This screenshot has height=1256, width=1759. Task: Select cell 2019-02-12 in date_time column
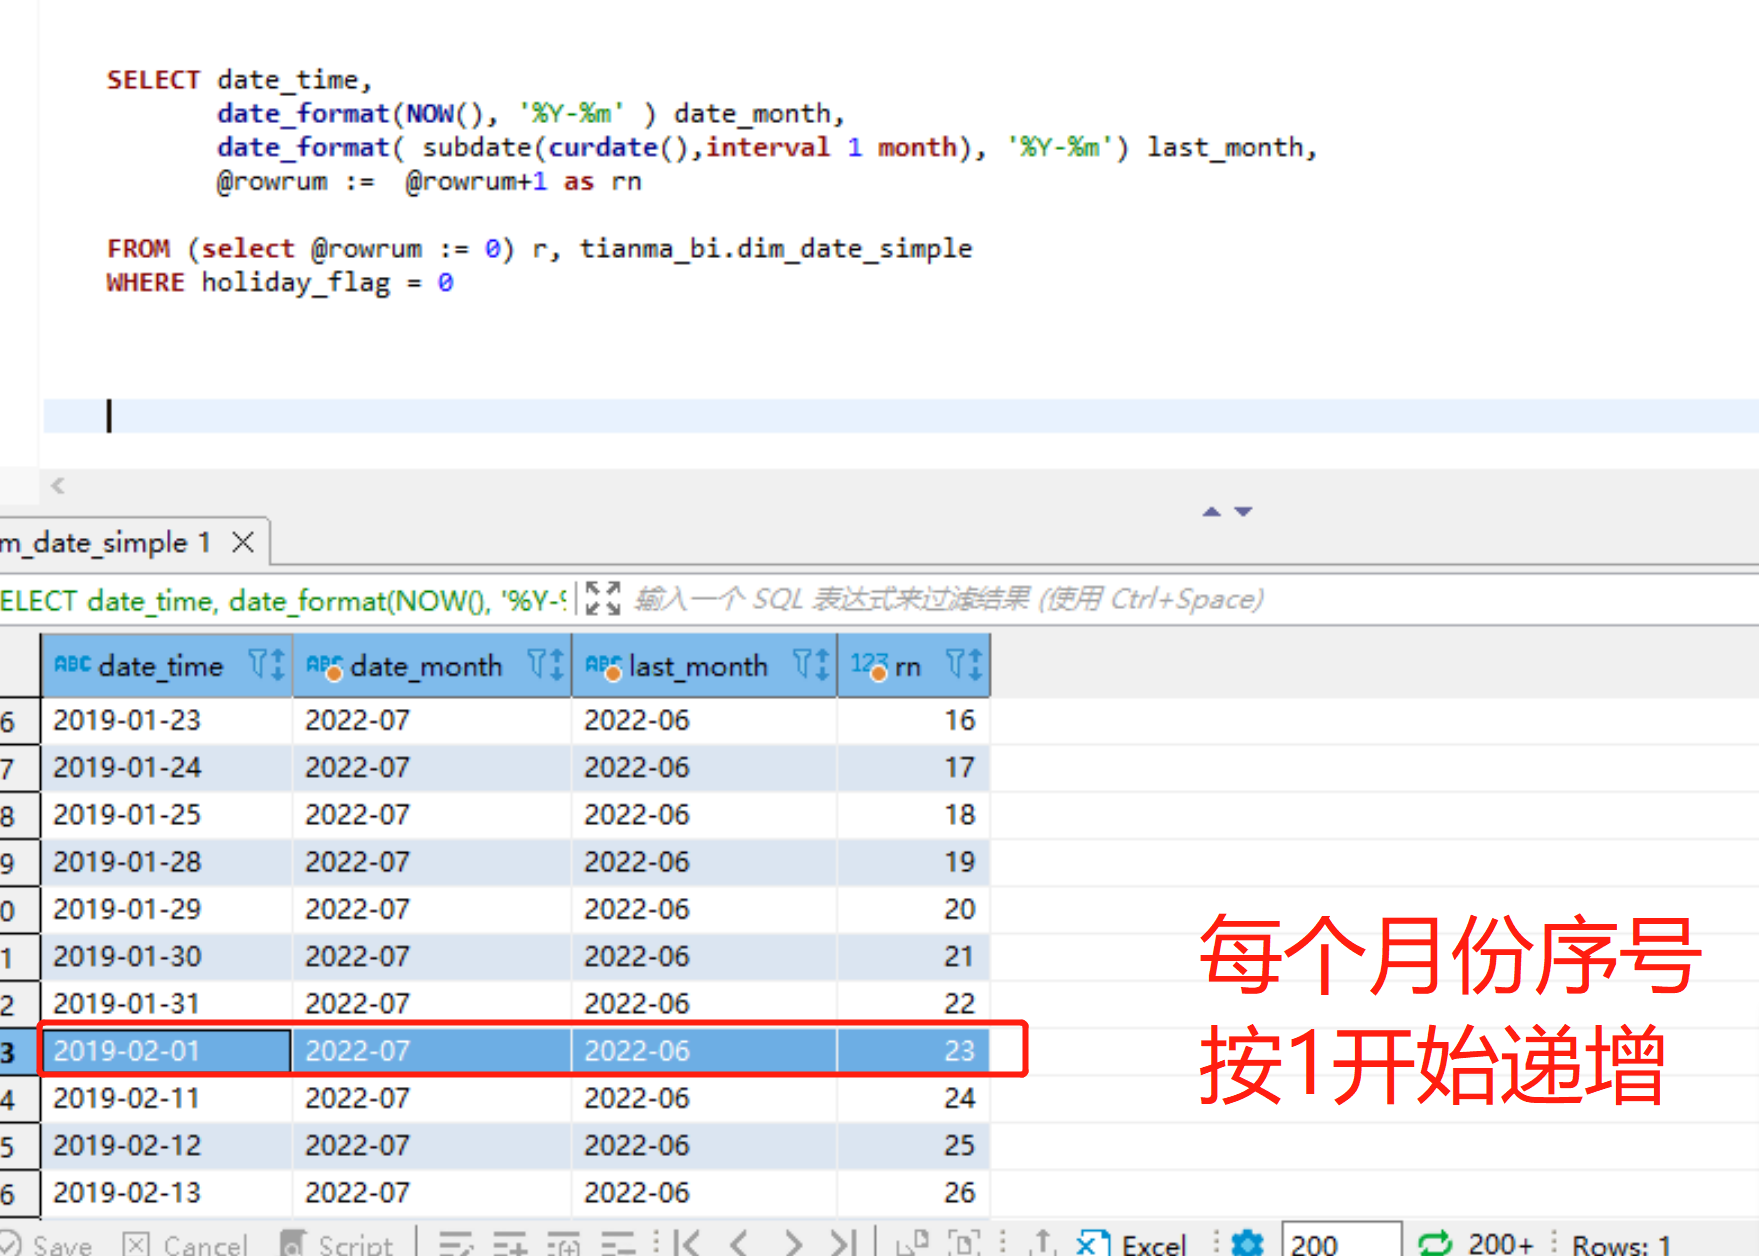(x=166, y=1145)
